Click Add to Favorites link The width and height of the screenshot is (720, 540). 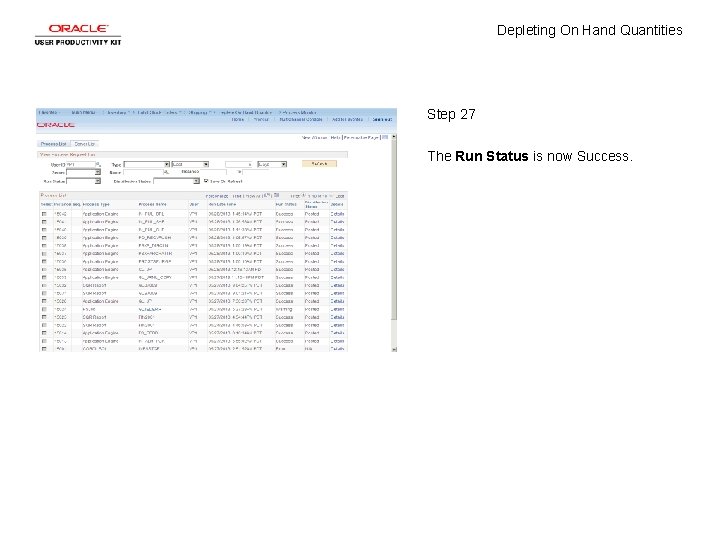(x=347, y=119)
